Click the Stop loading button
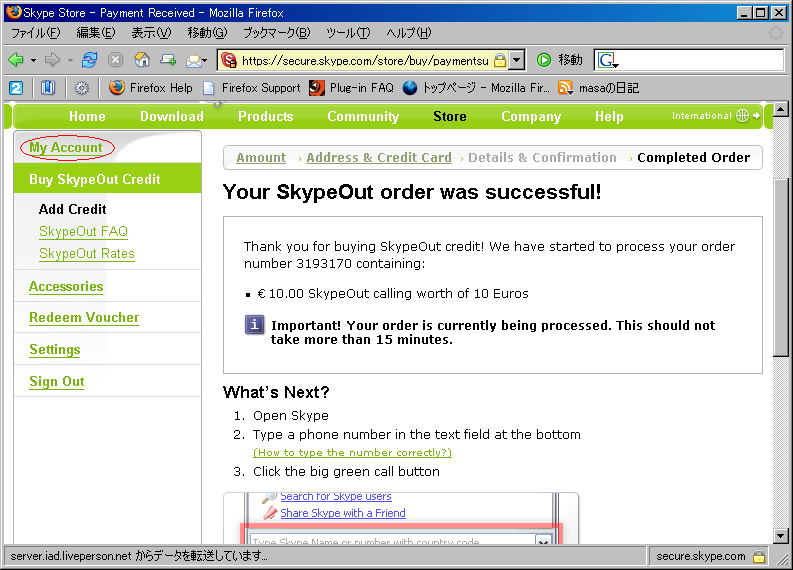This screenshot has width=793, height=570. 116,60
